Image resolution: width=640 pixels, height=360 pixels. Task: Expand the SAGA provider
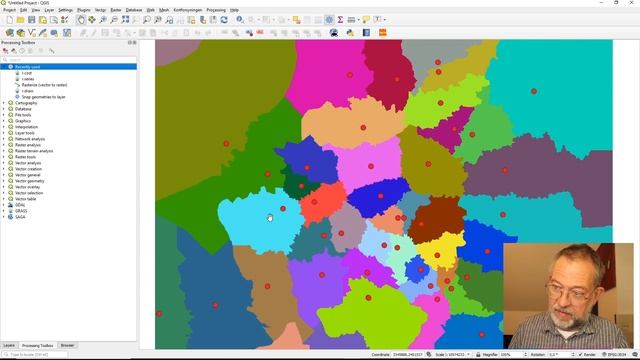click(4, 217)
